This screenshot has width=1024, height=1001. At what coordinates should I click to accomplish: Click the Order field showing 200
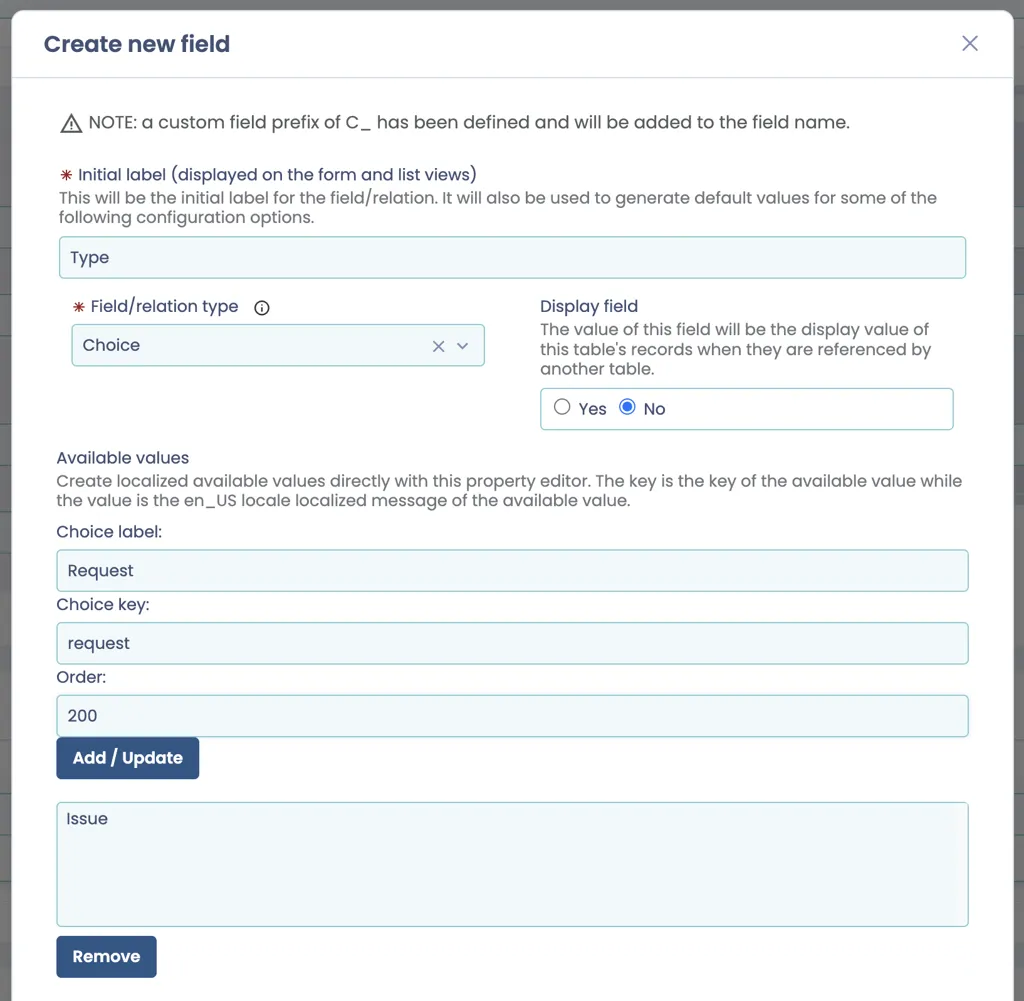coord(512,716)
